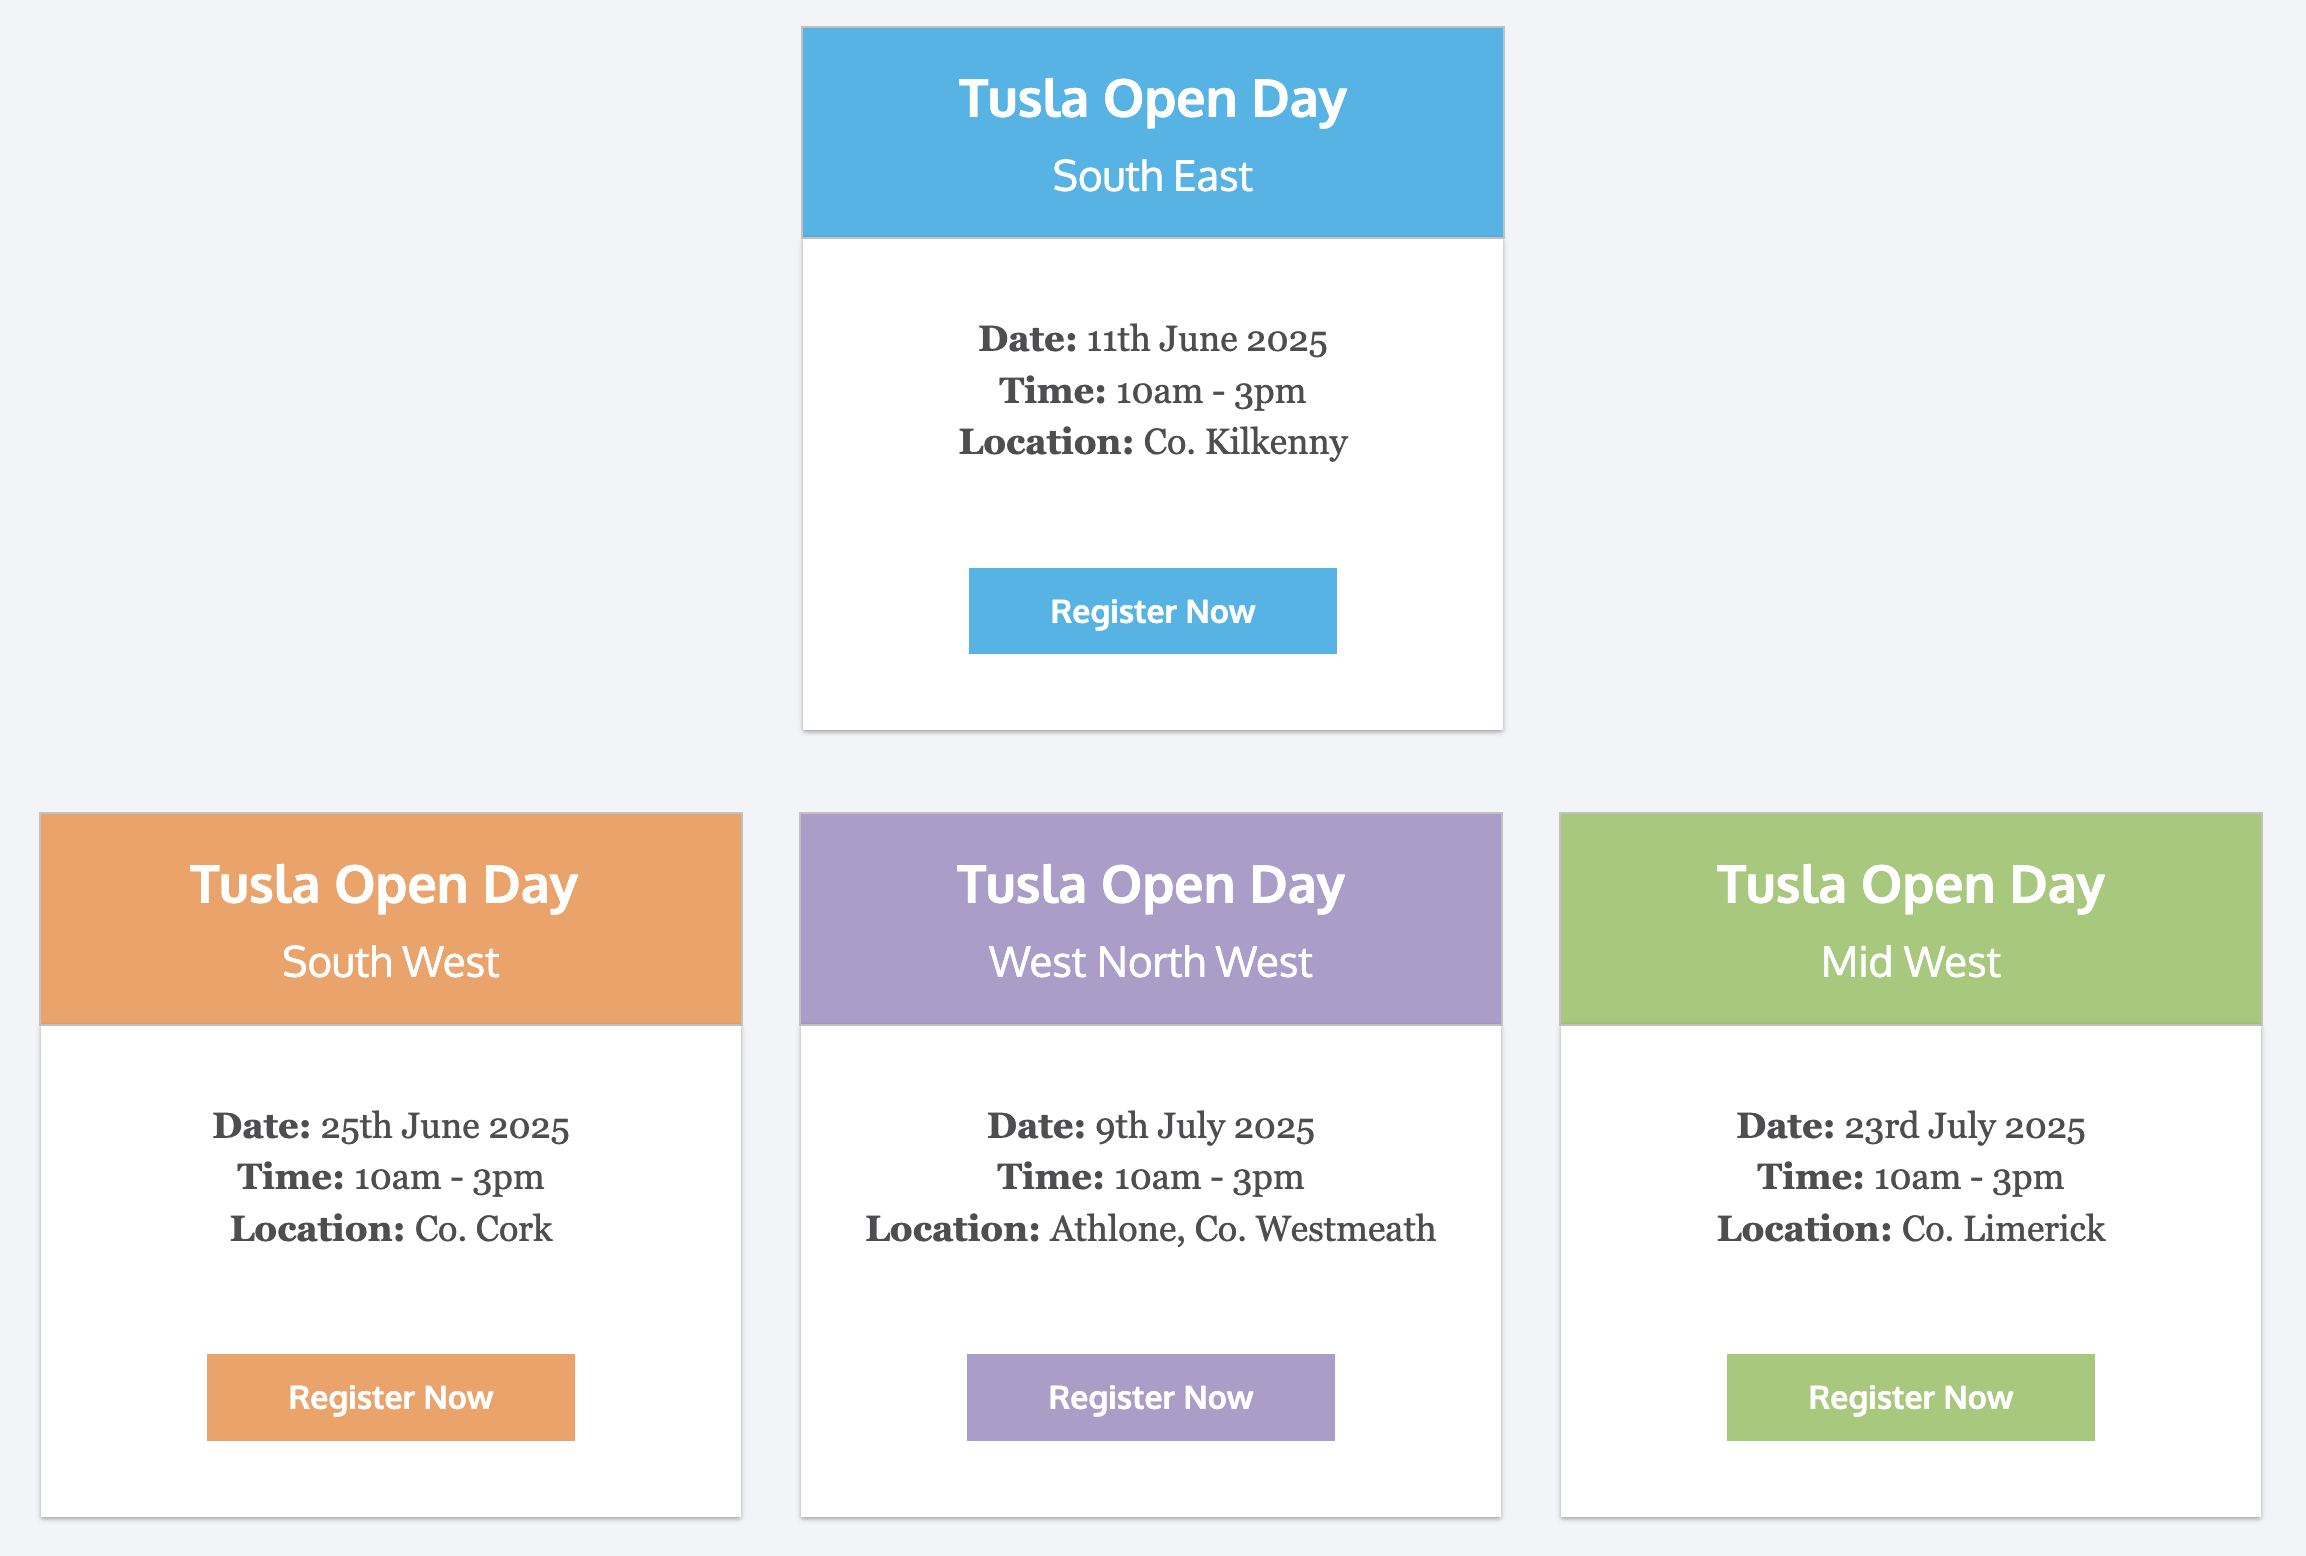
Task: Click the orange Register Now button for South West
Action: coord(390,1397)
